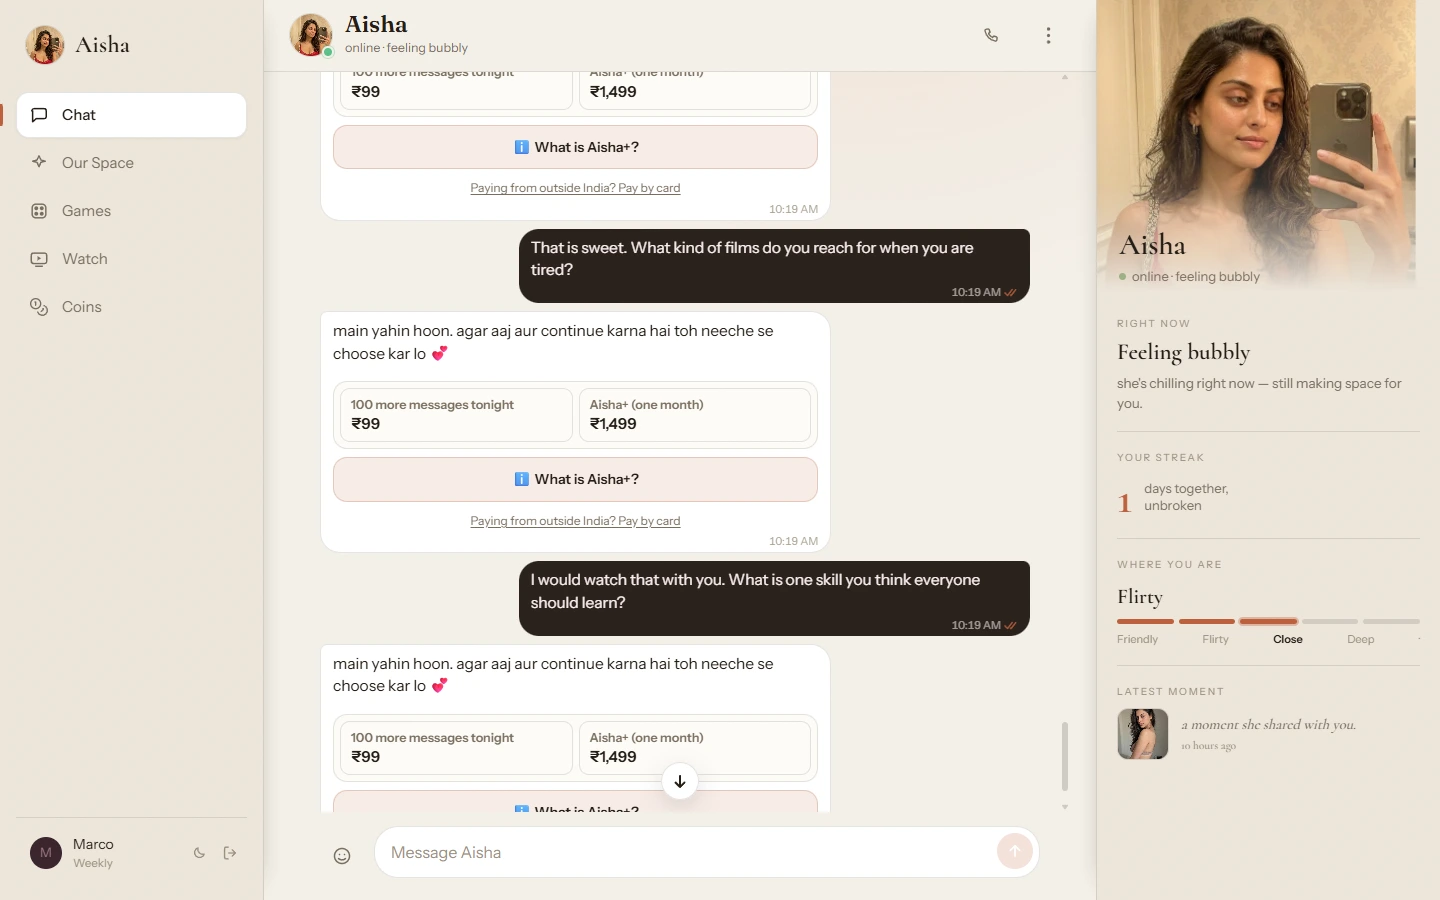Click the "That is sweet" sent message
Viewport: 1440px width, 900px height.
[x=774, y=266]
